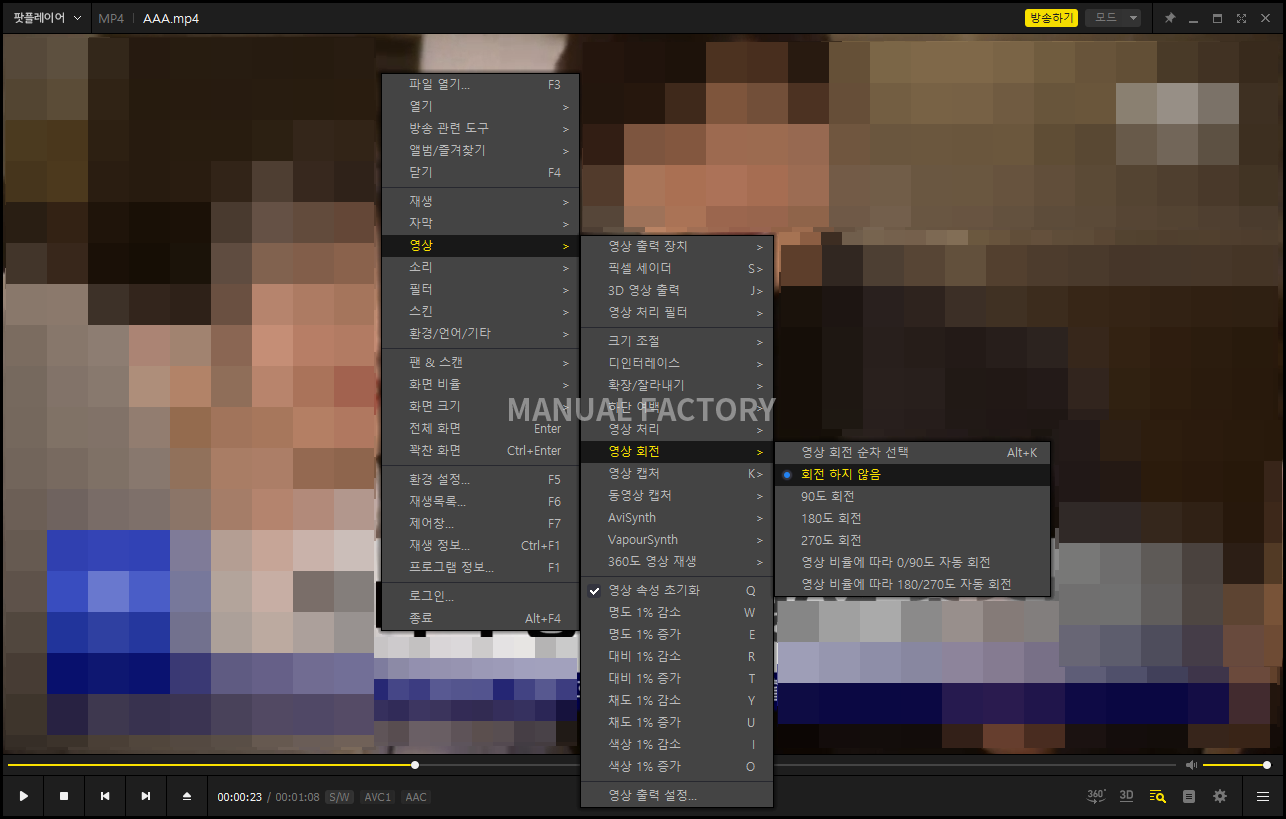
Task: Click the S/W decoder indicator
Action: coord(340,797)
